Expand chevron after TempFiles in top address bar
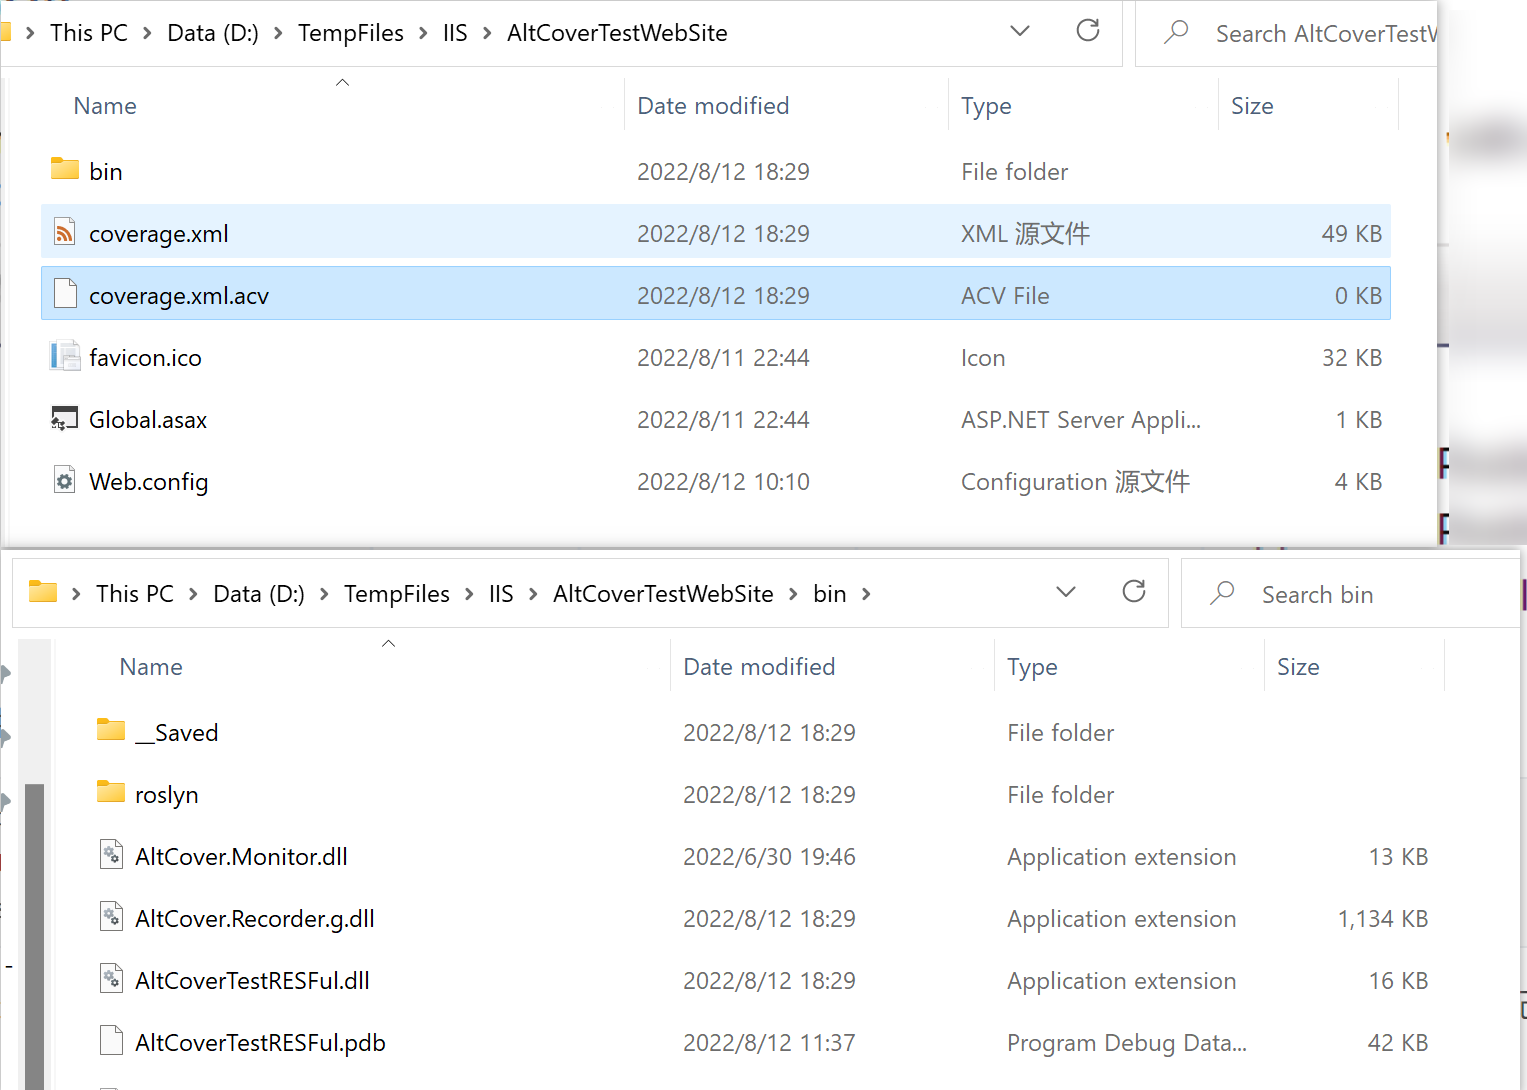The height and width of the screenshot is (1090, 1527). tap(423, 33)
